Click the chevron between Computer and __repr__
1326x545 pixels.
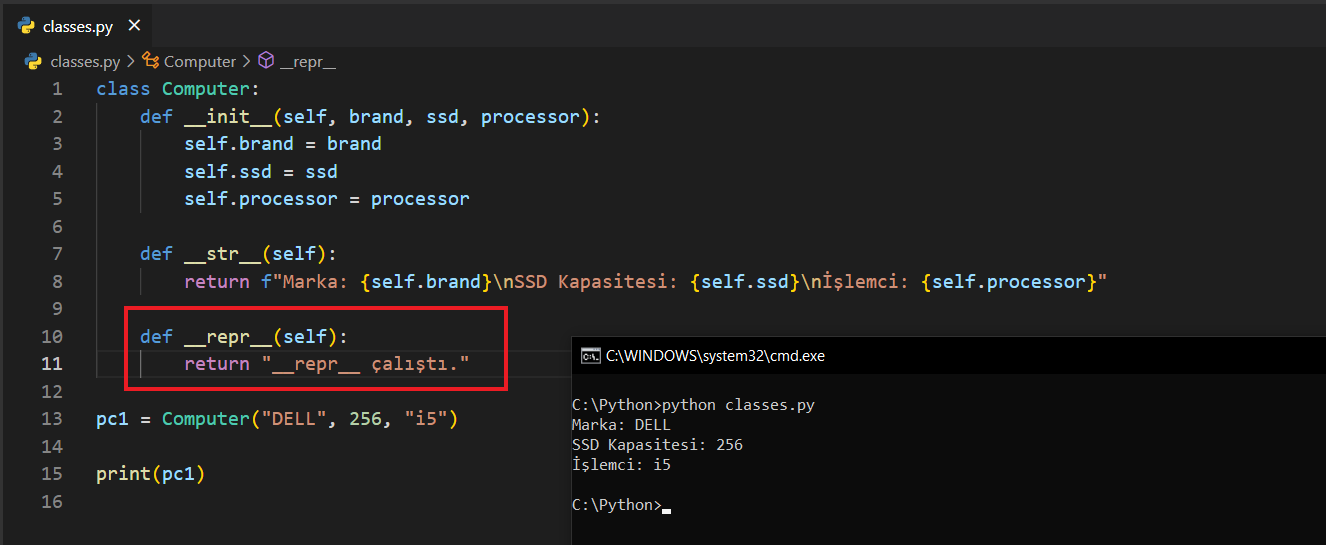click(246, 61)
